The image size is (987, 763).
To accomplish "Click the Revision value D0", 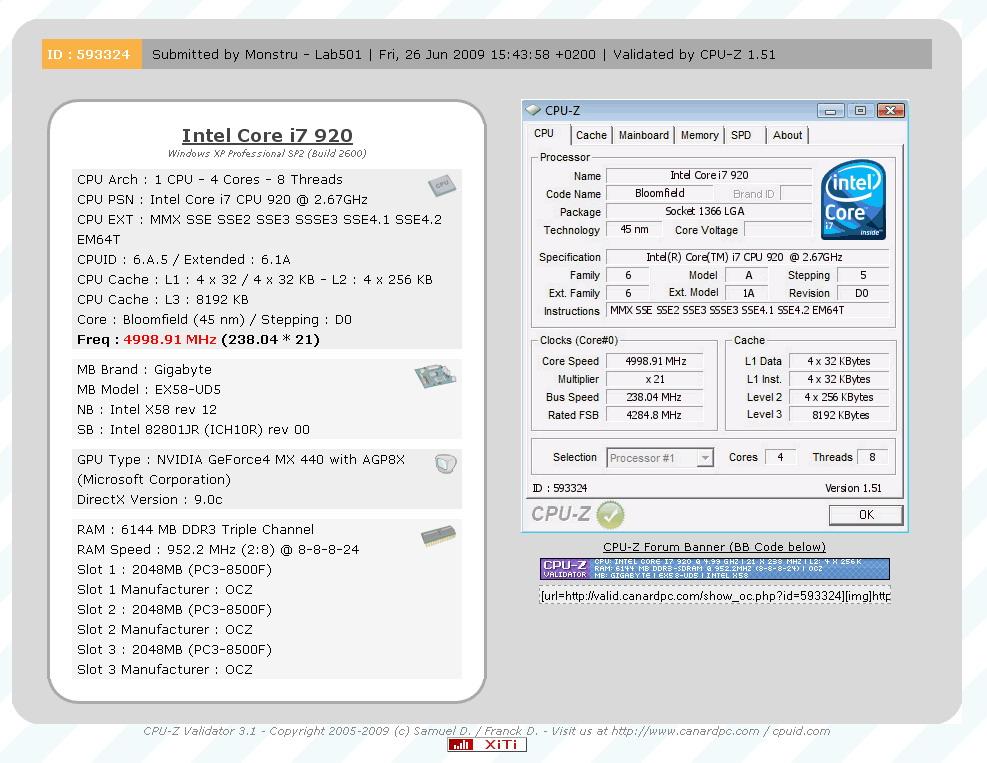I will 862,293.
